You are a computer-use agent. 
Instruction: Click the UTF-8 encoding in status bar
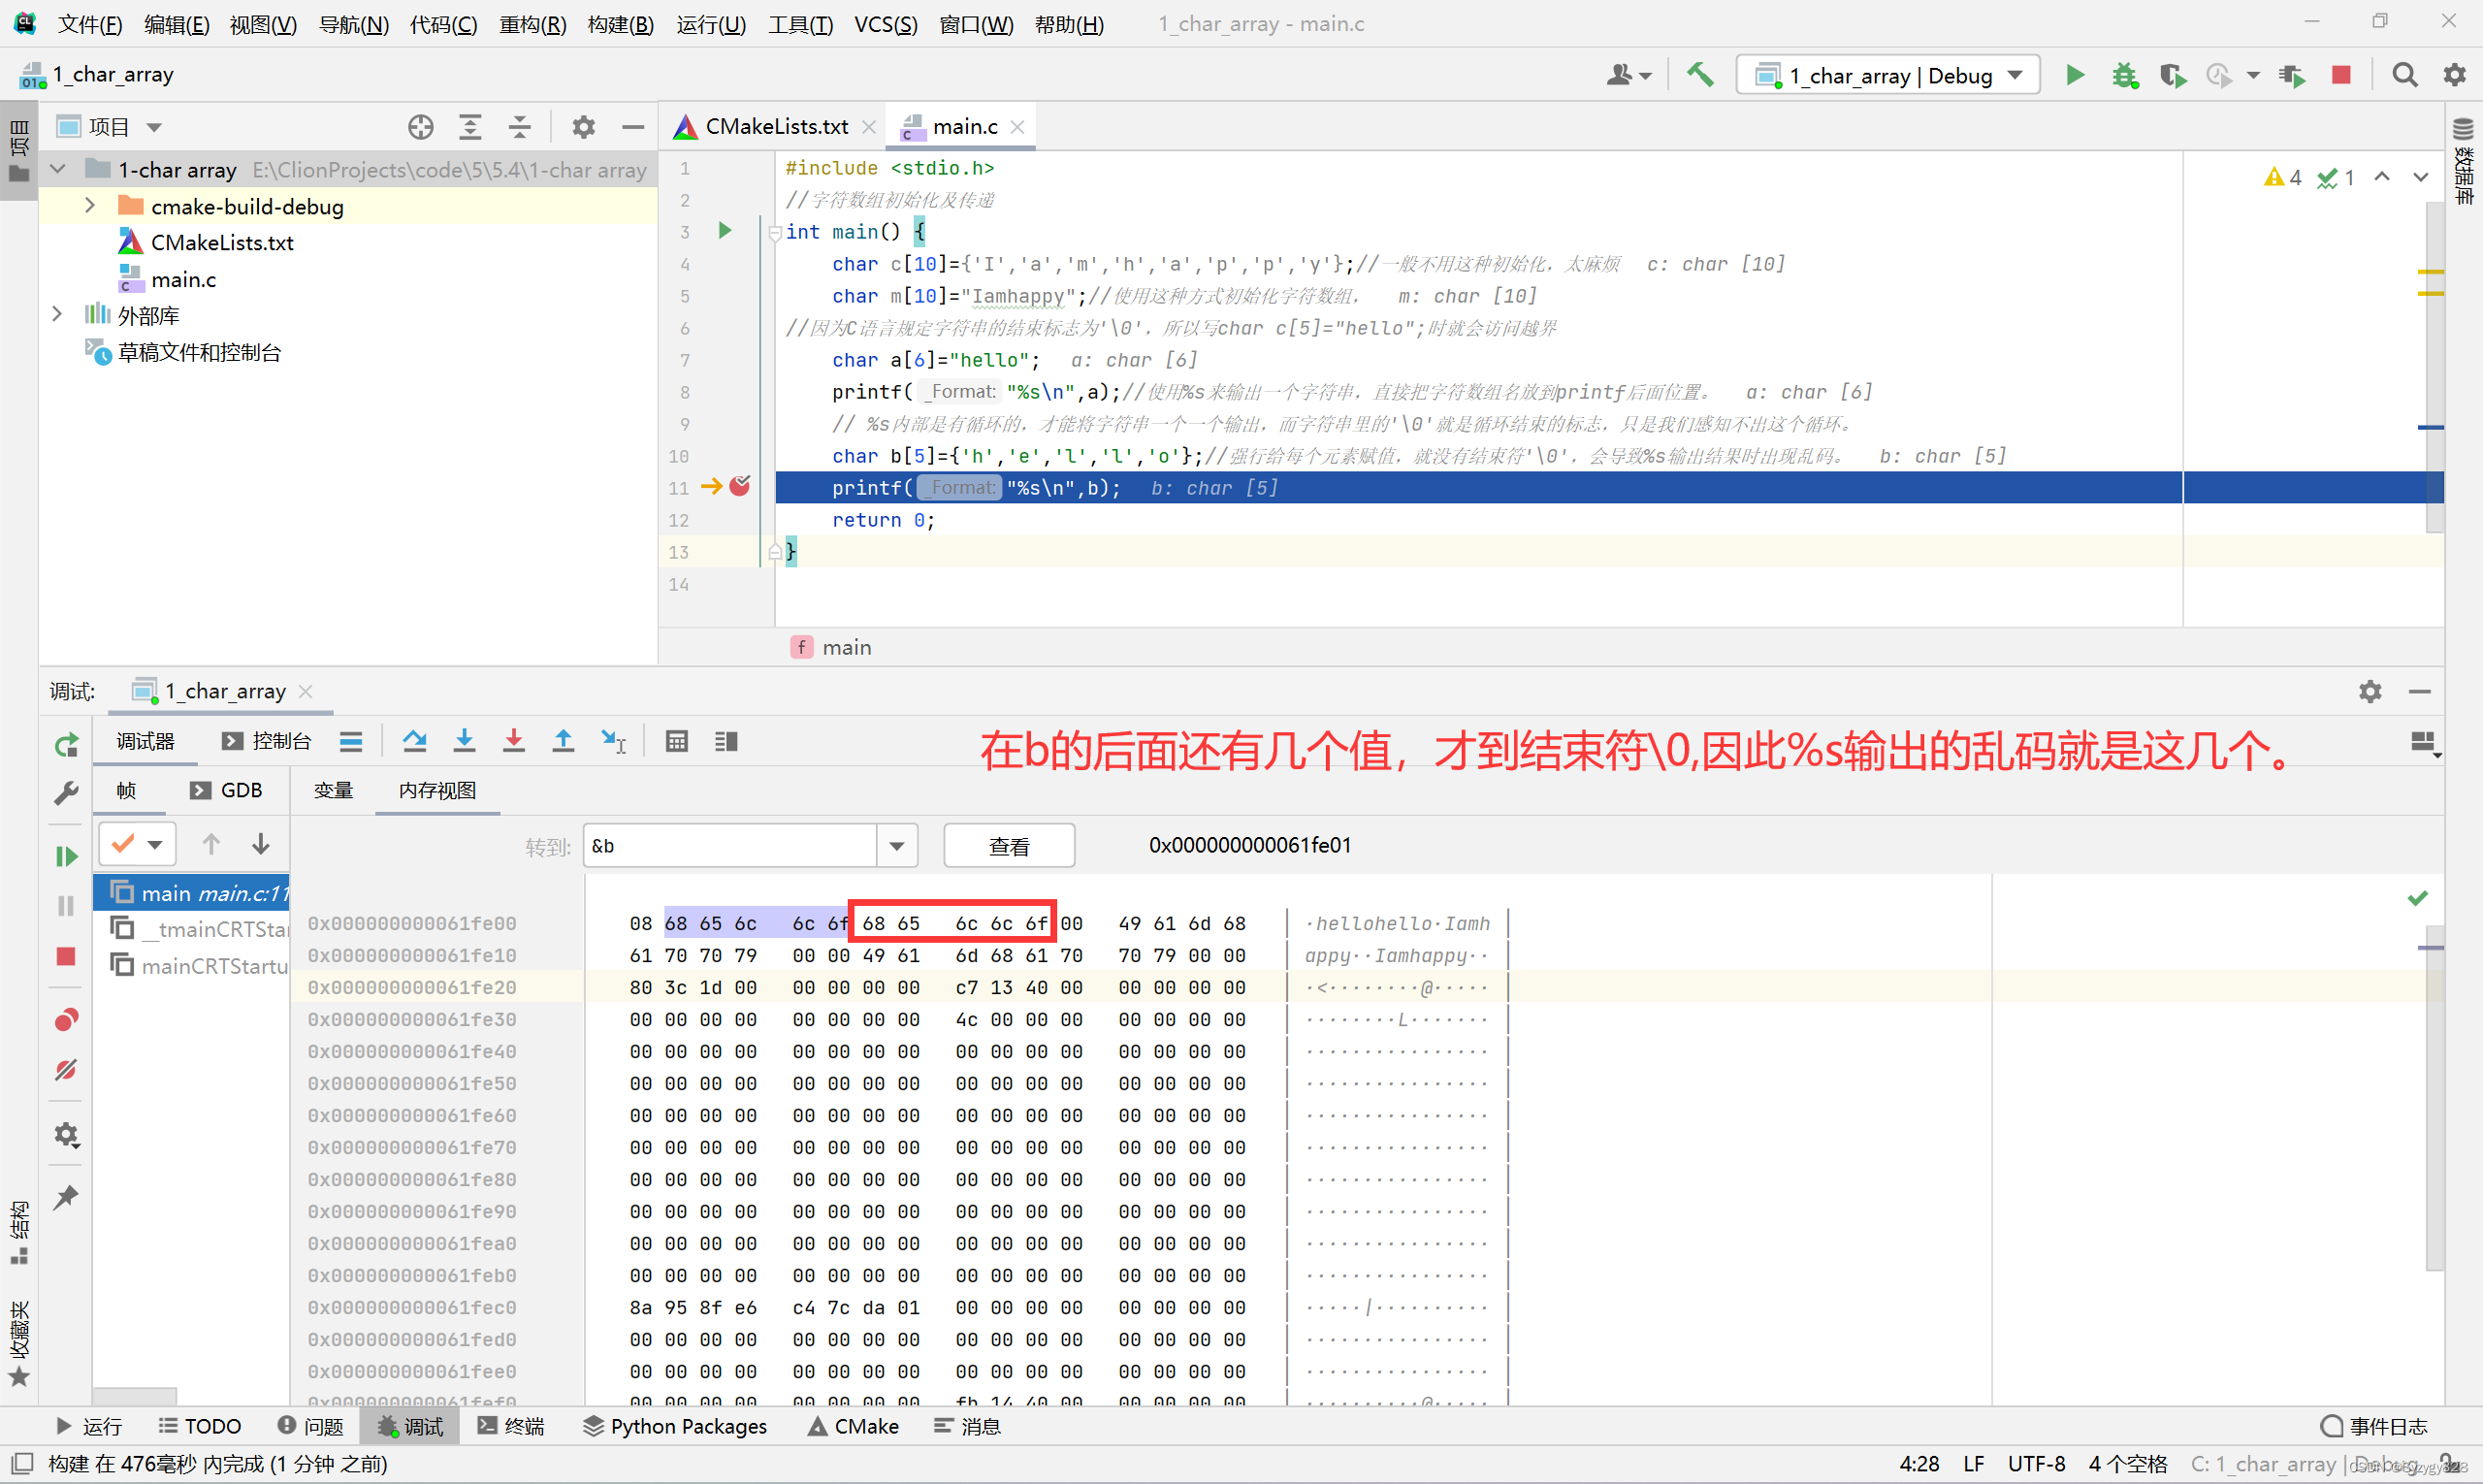[x=2037, y=1464]
